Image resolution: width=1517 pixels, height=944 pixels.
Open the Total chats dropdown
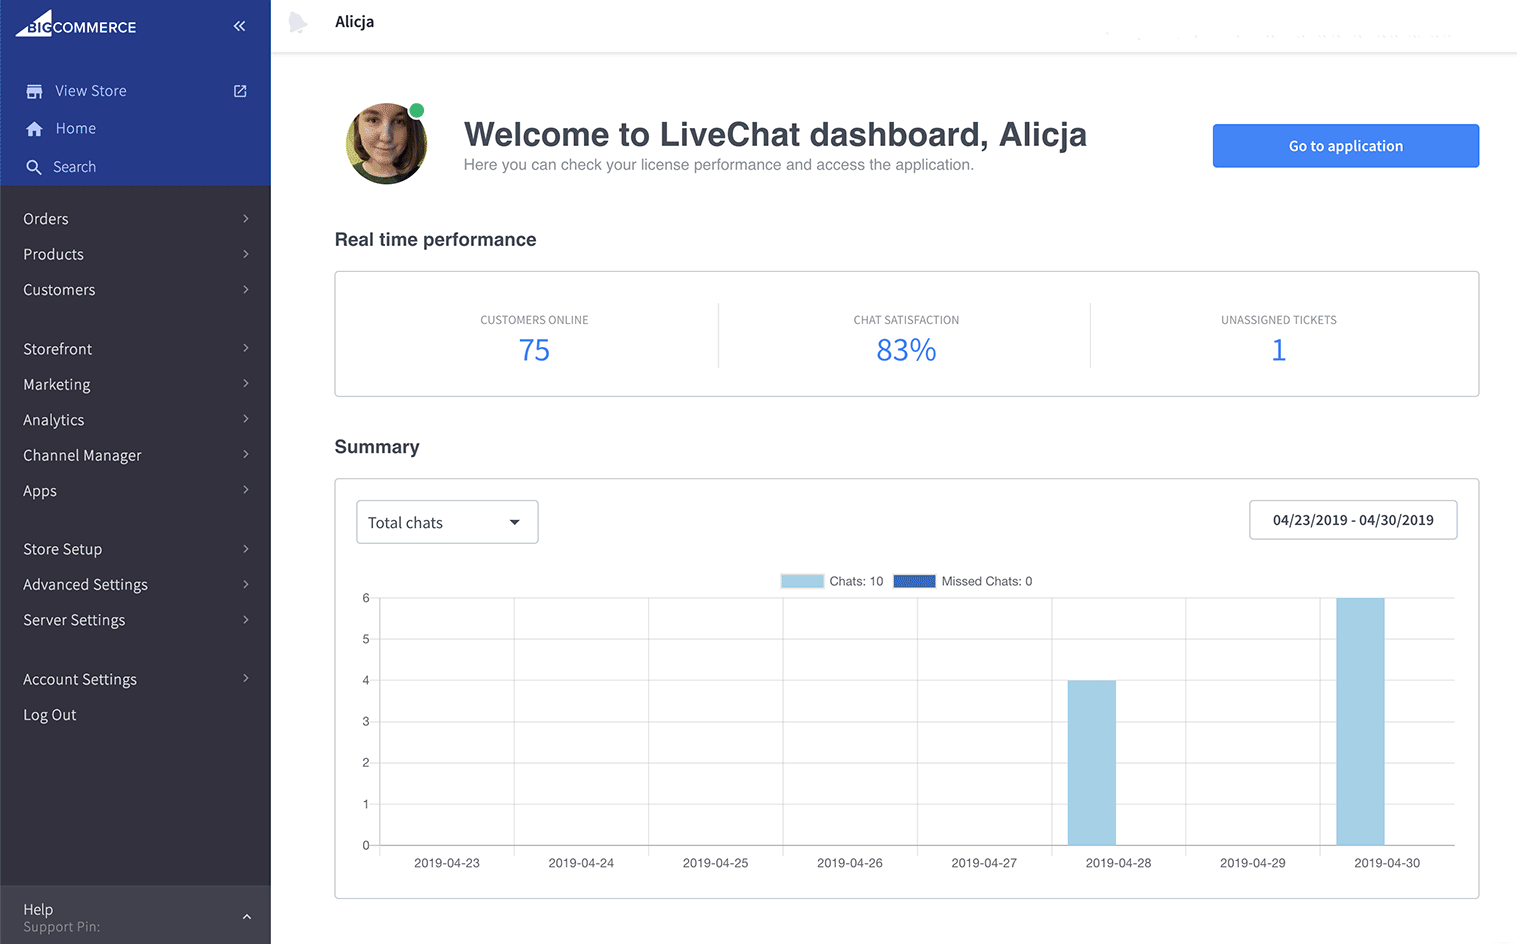447,522
